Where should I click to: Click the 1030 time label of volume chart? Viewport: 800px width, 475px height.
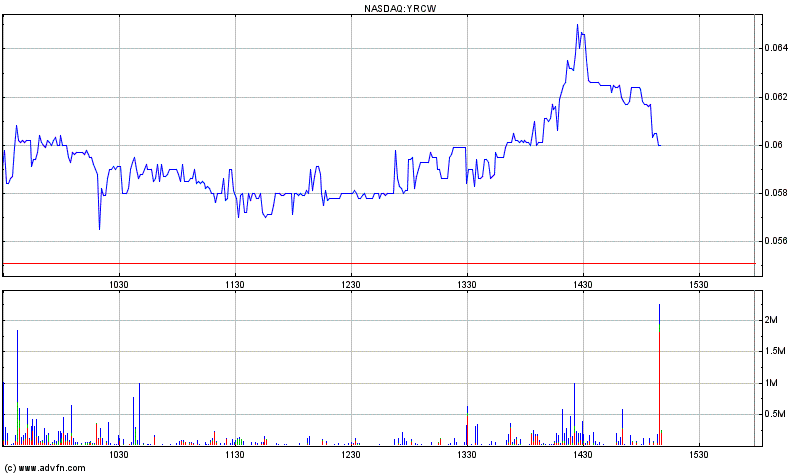point(119,454)
